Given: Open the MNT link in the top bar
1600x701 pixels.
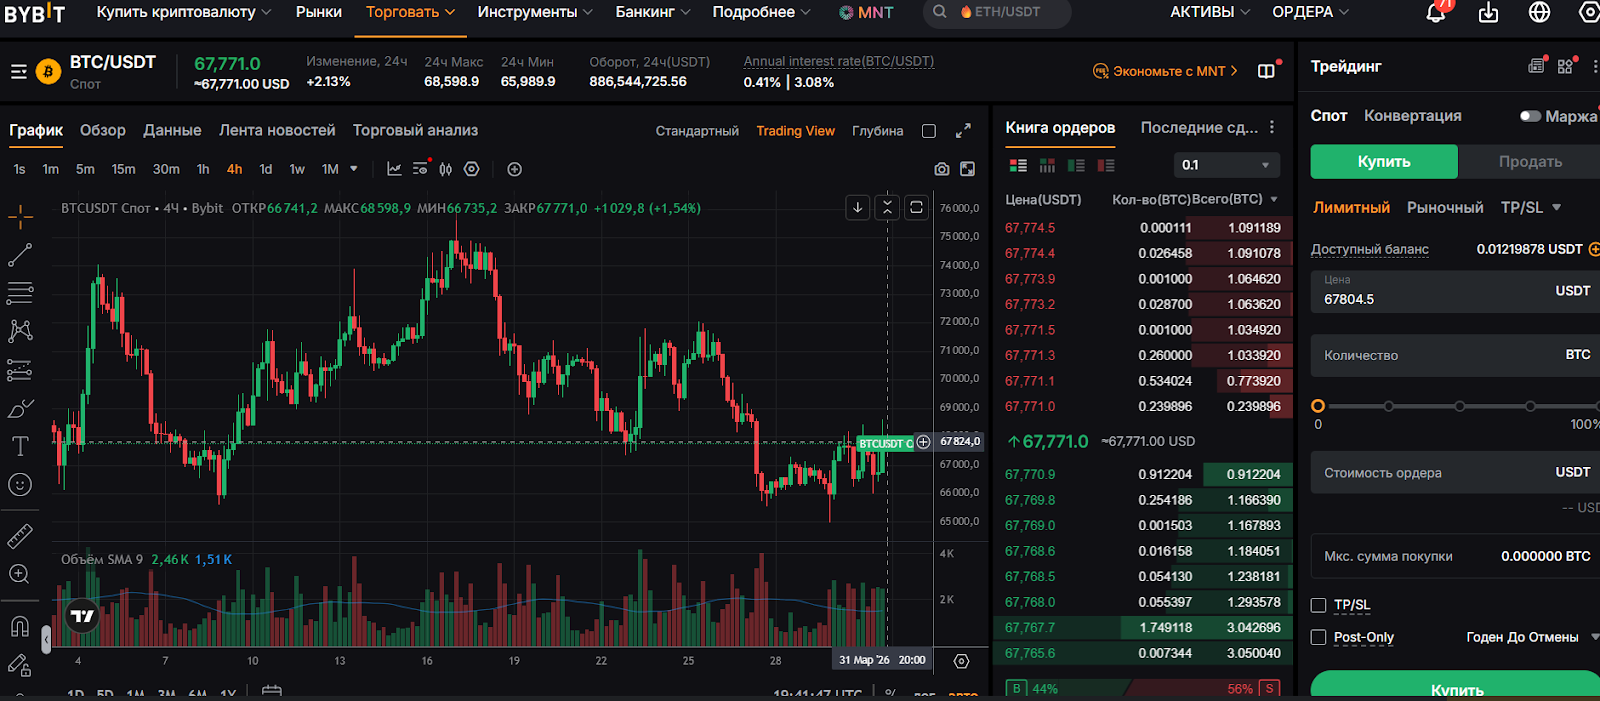Looking at the screenshot, I should (866, 12).
